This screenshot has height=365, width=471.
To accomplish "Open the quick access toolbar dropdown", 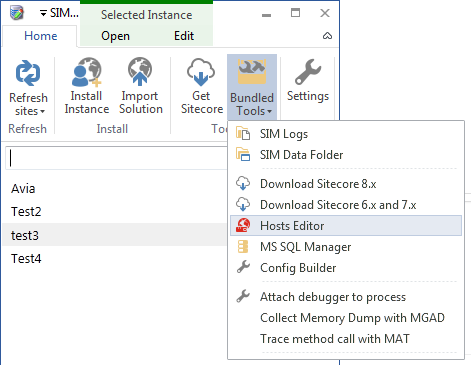I will point(43,13).
